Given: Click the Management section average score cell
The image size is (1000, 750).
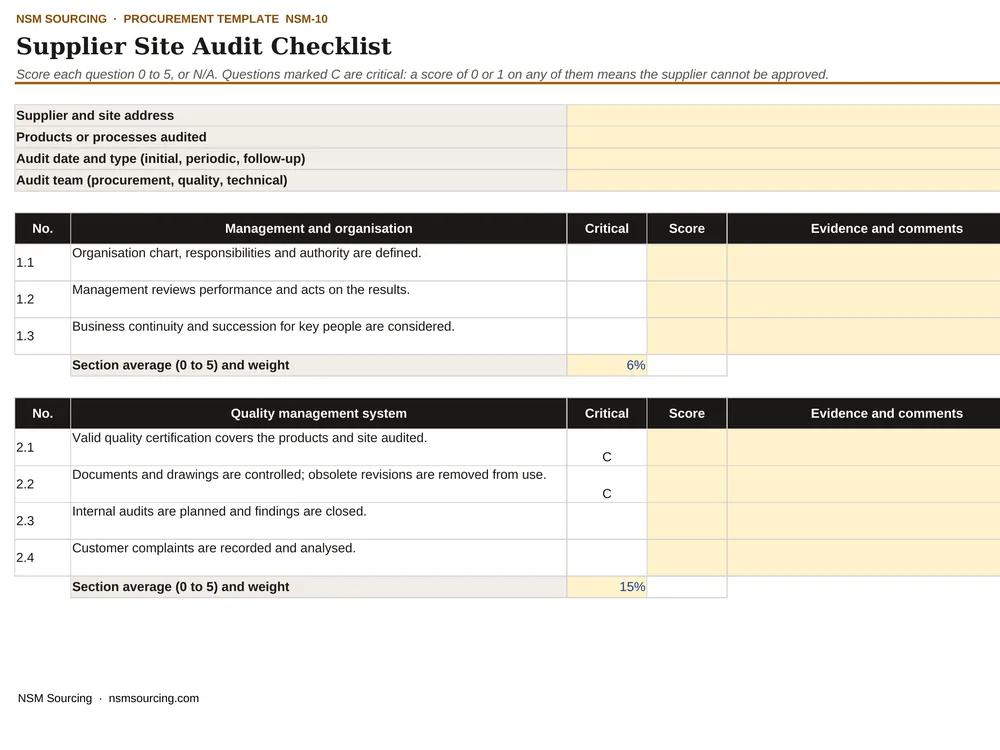Looking at the screenshot, I should (687, 365).
